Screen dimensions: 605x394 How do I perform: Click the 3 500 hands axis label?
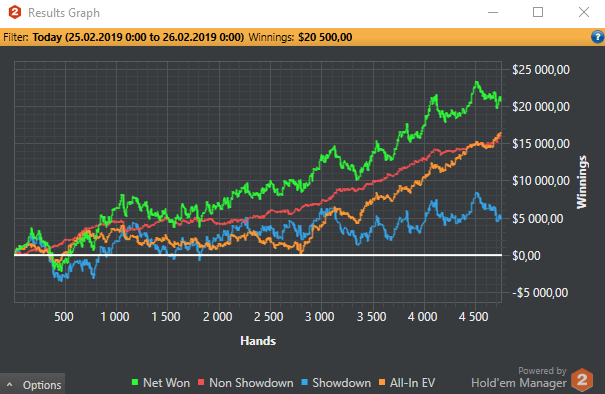tap(371, 317)
